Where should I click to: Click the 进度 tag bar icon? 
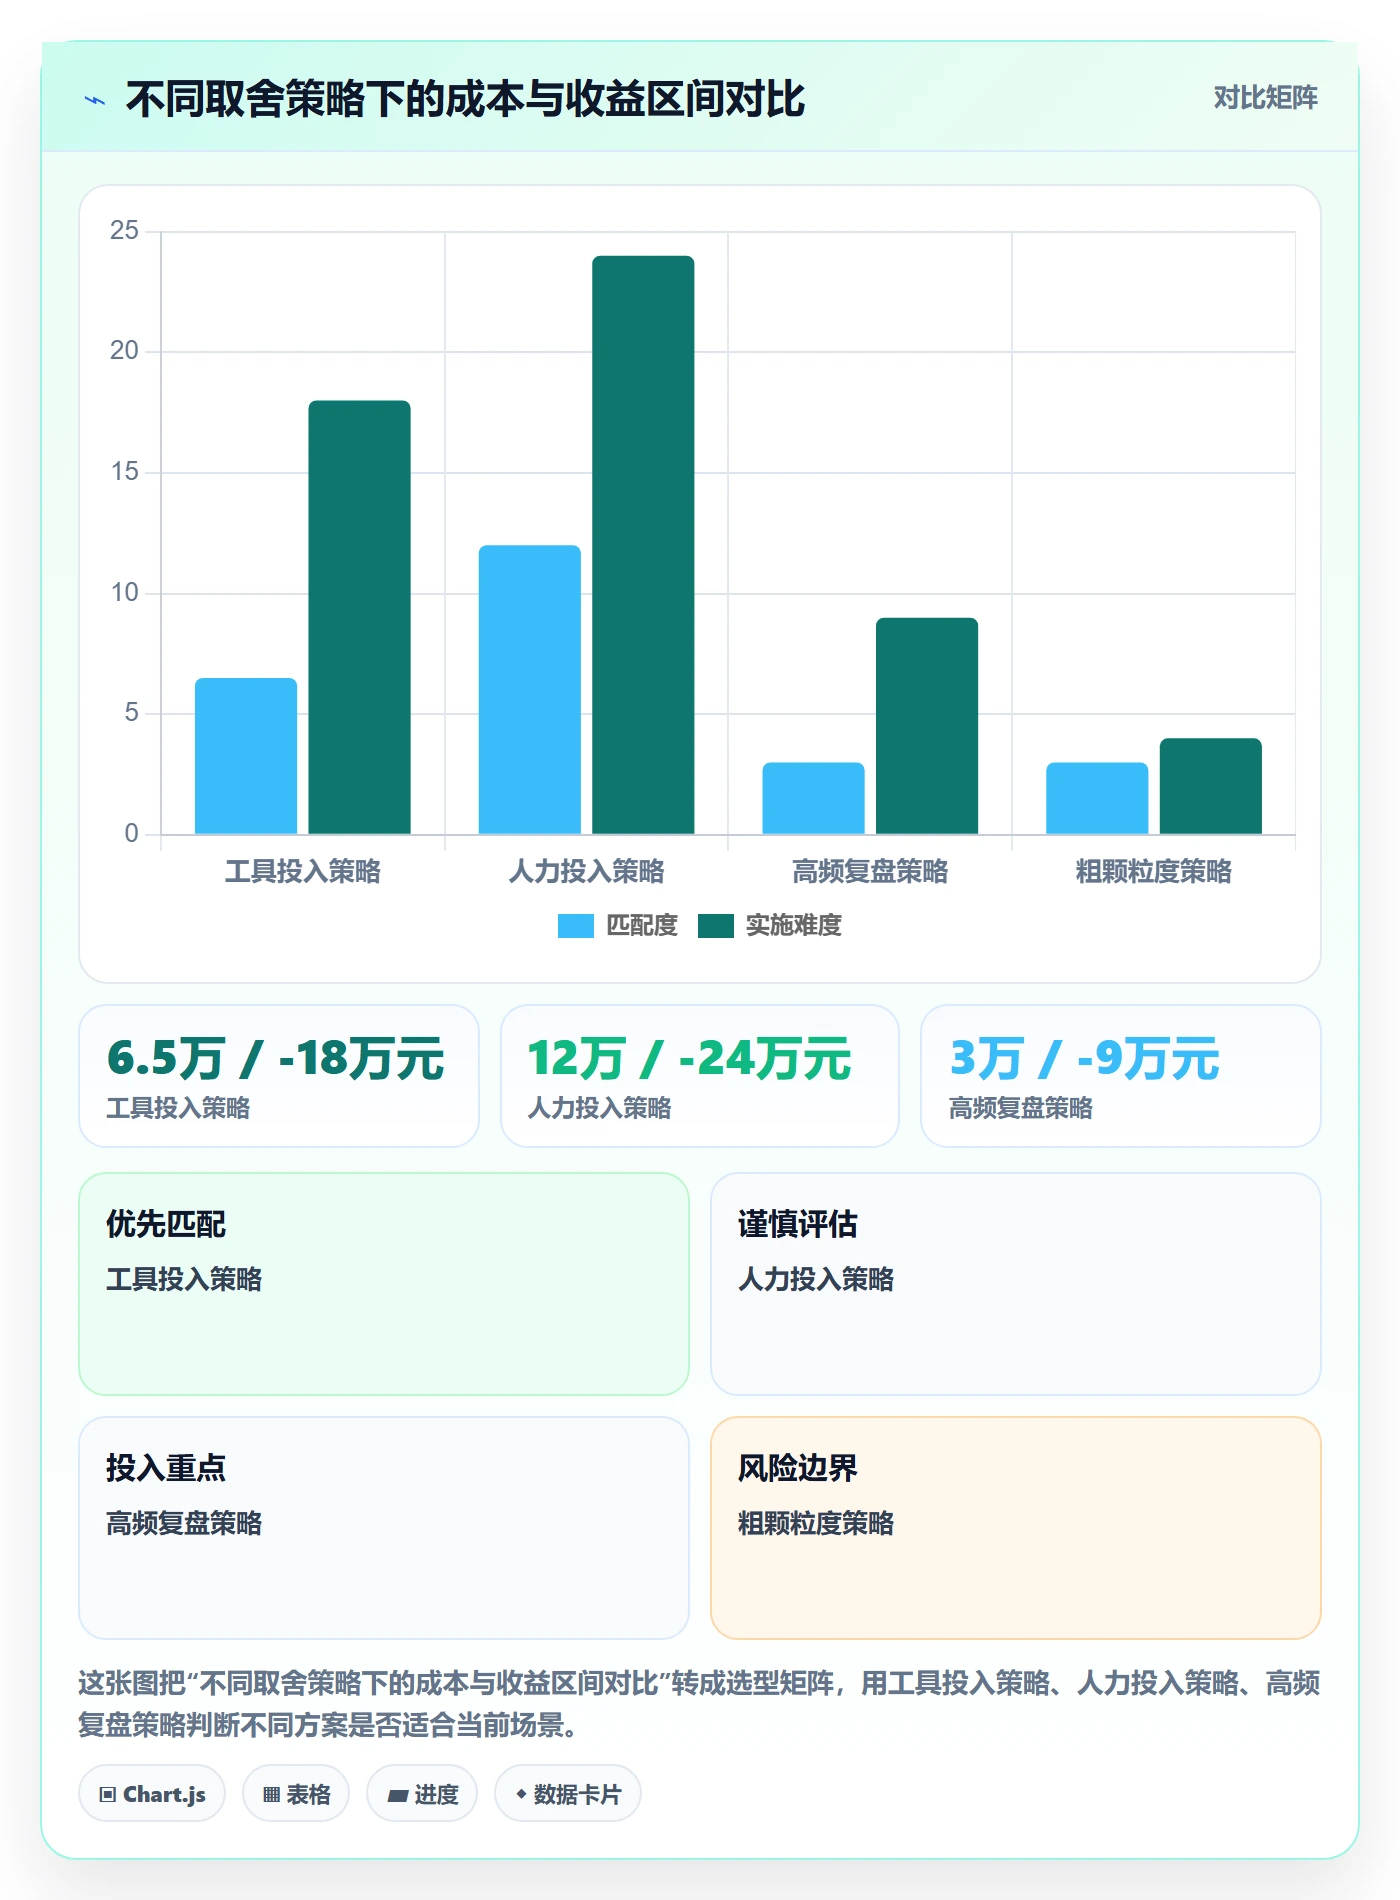(x=397, y=1796)
